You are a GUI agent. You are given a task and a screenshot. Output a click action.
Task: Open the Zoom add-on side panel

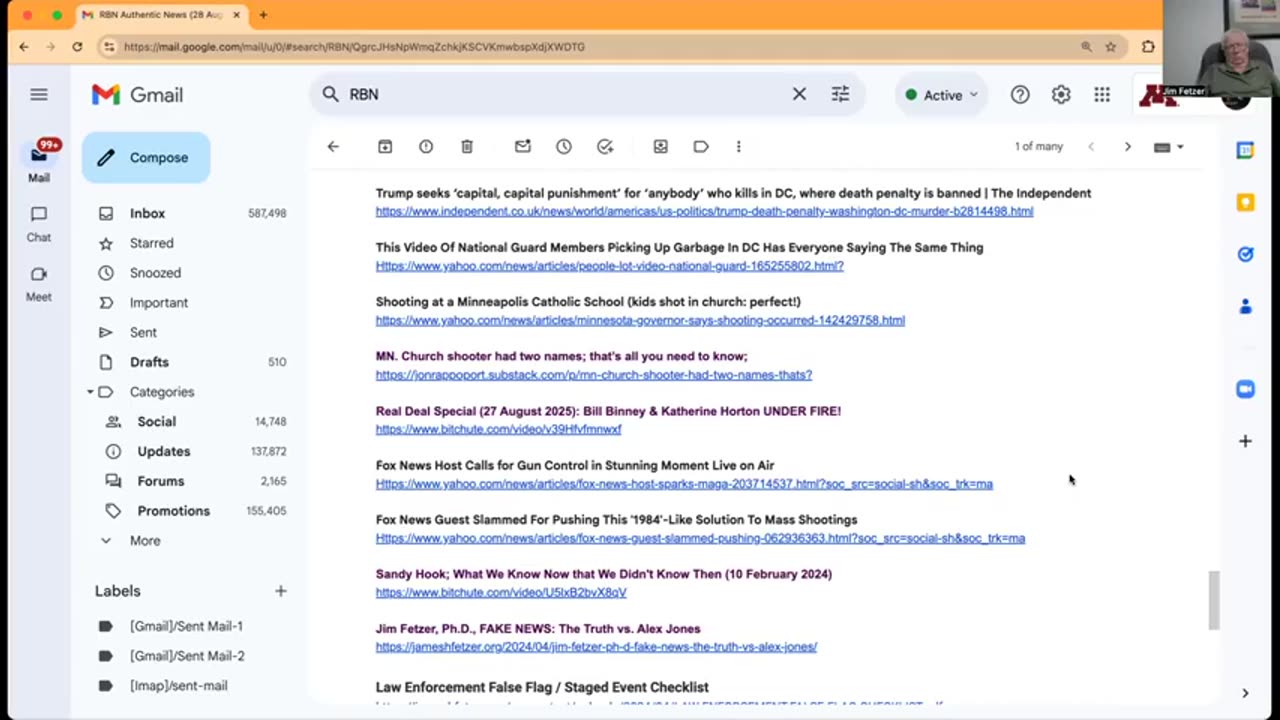[x=1245, y=389]
